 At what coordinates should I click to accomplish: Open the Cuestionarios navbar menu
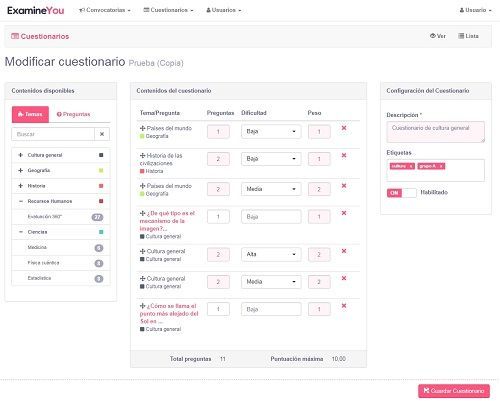pyautogui.click(x=168, y=10)
